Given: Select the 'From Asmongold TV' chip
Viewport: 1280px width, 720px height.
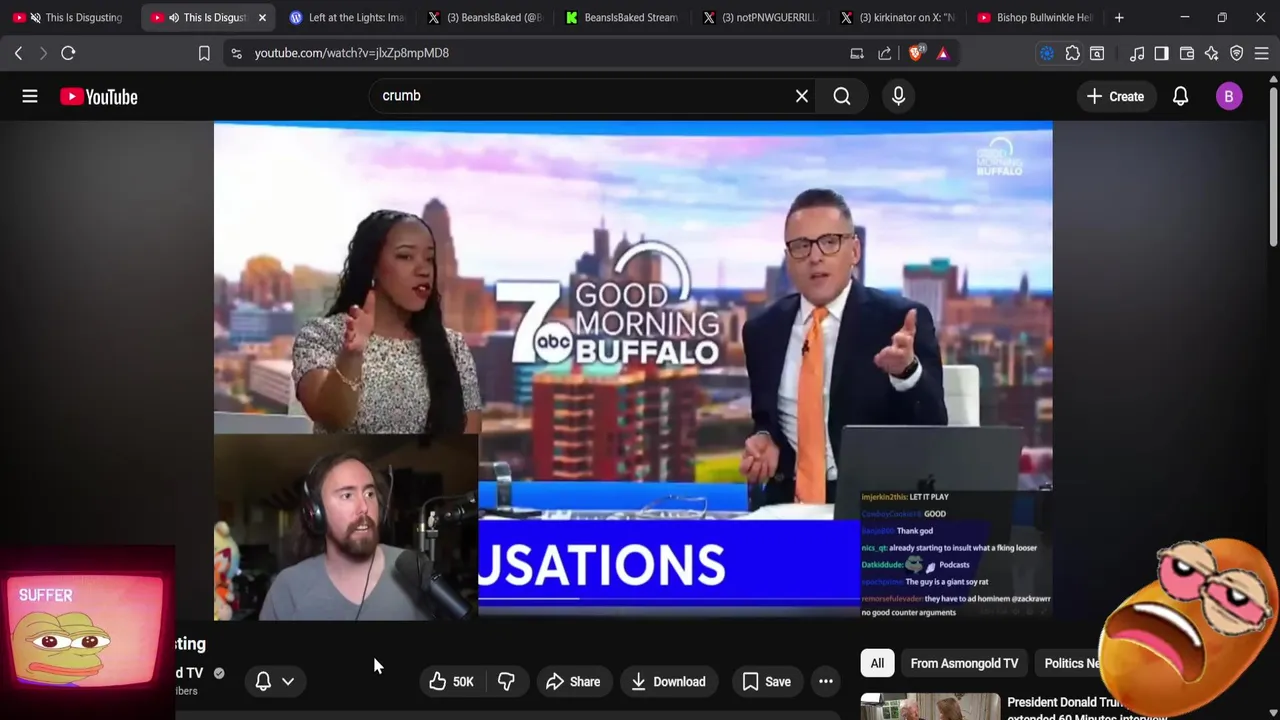Looking at the screenshot, I should (964, 663).
